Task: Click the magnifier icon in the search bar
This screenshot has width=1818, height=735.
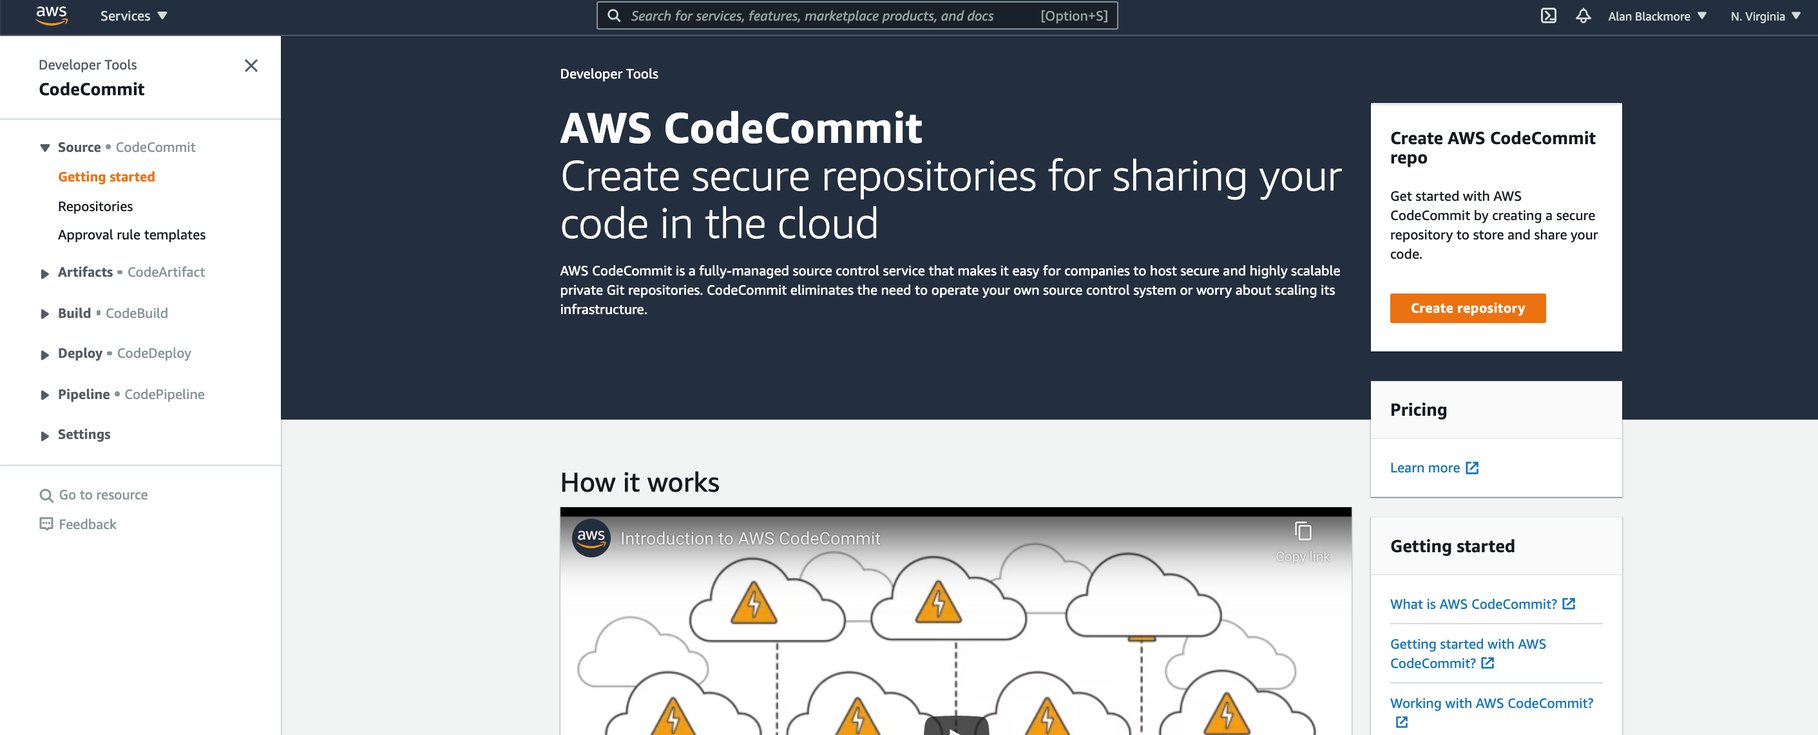Action: click(x=613, y=15)
